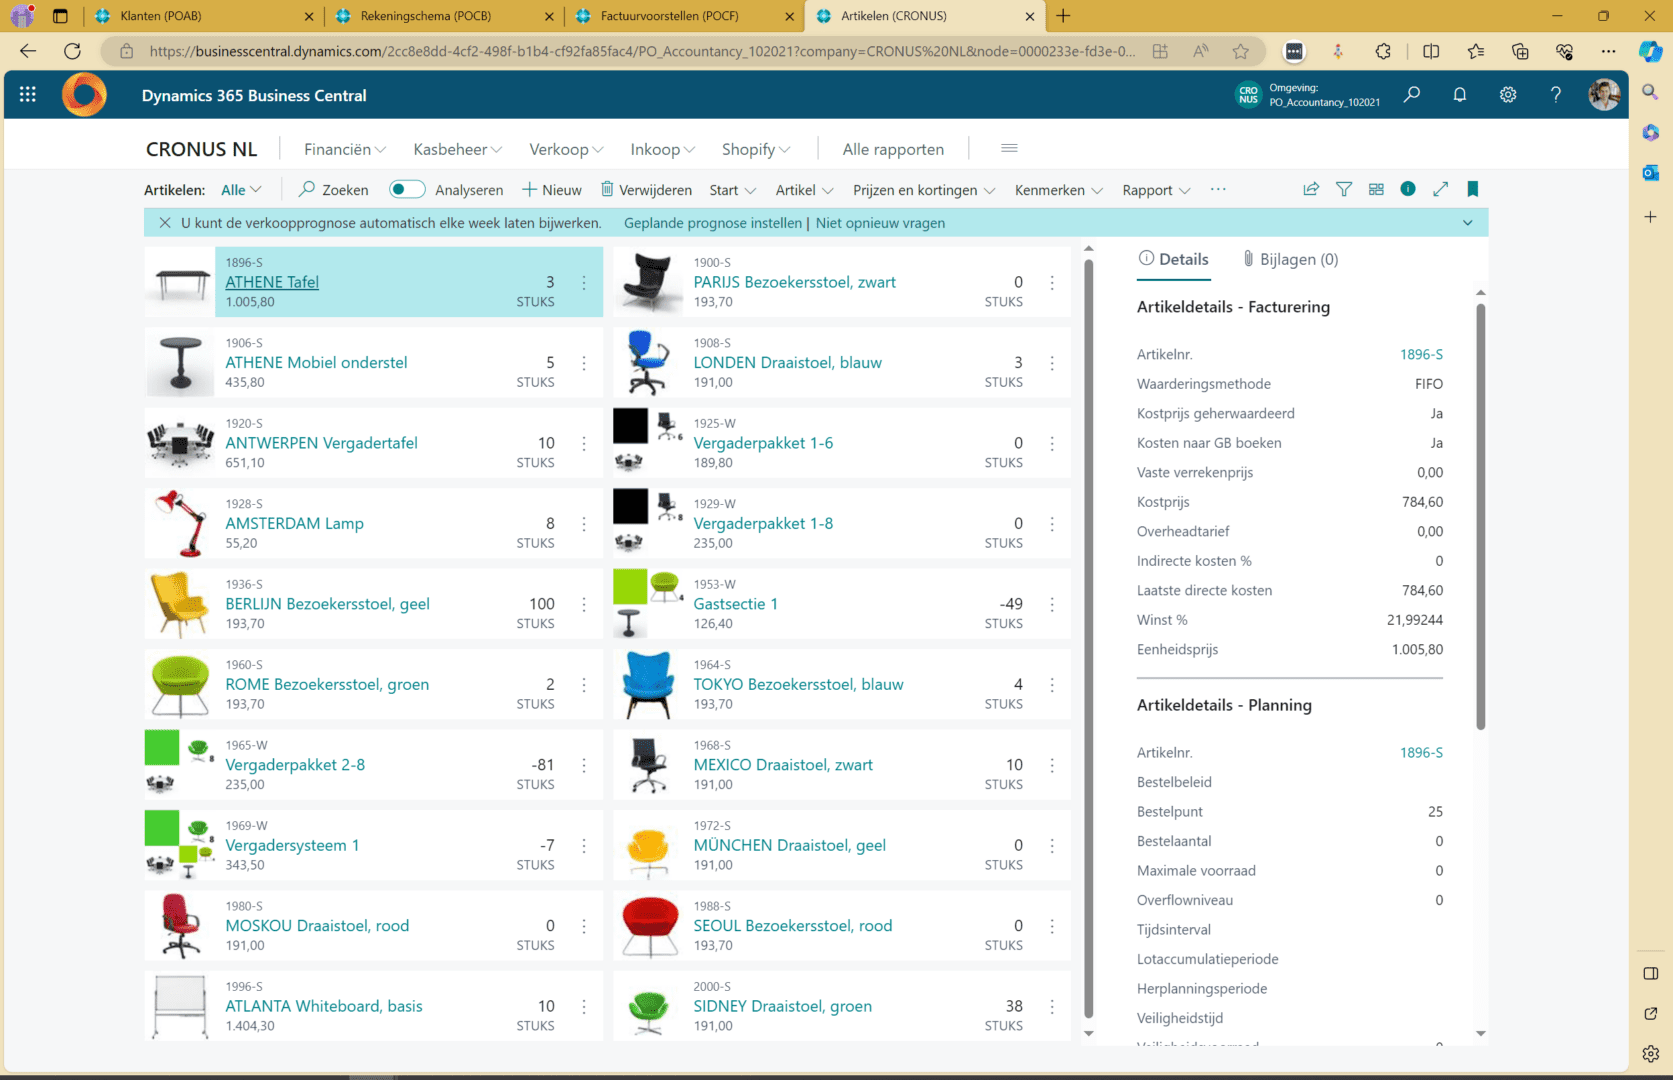Open row menu for SIDNEY Draaistoel, groen
The width and height of the screenshot is (1673, 1080).
1052,1006
